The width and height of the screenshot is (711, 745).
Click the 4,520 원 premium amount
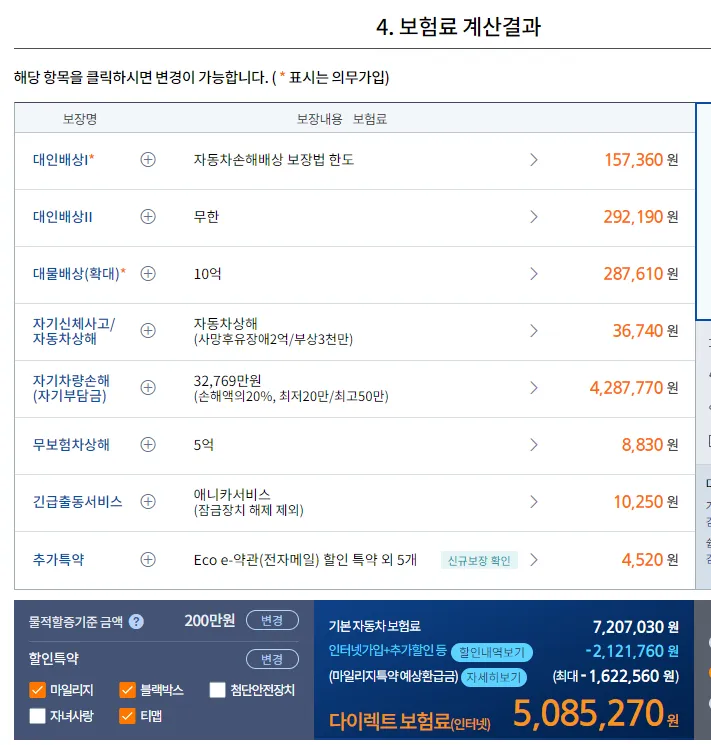650,560
